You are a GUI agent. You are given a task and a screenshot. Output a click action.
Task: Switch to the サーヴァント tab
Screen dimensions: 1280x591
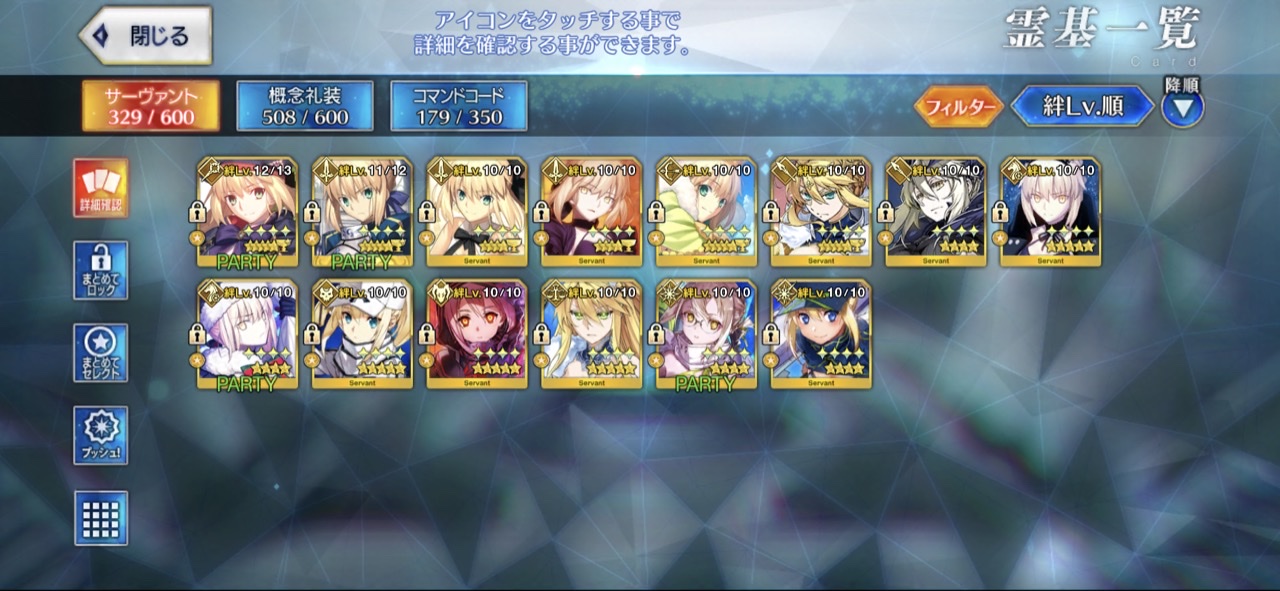151,106
